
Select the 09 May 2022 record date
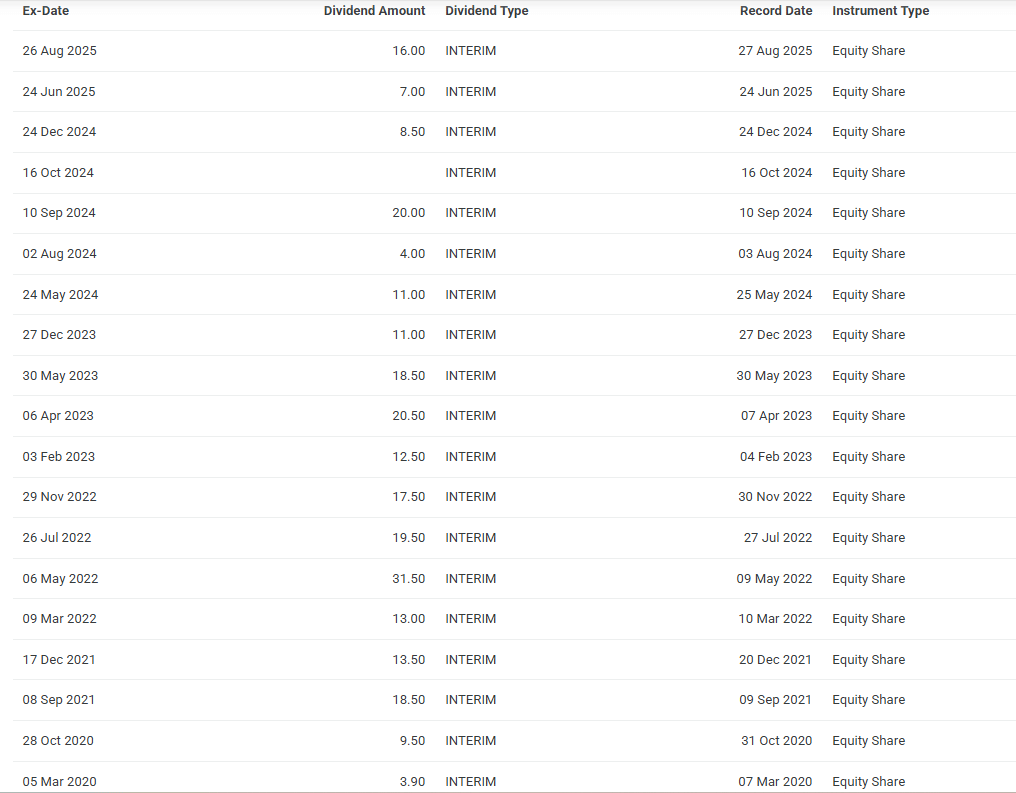tap(774, 579)
